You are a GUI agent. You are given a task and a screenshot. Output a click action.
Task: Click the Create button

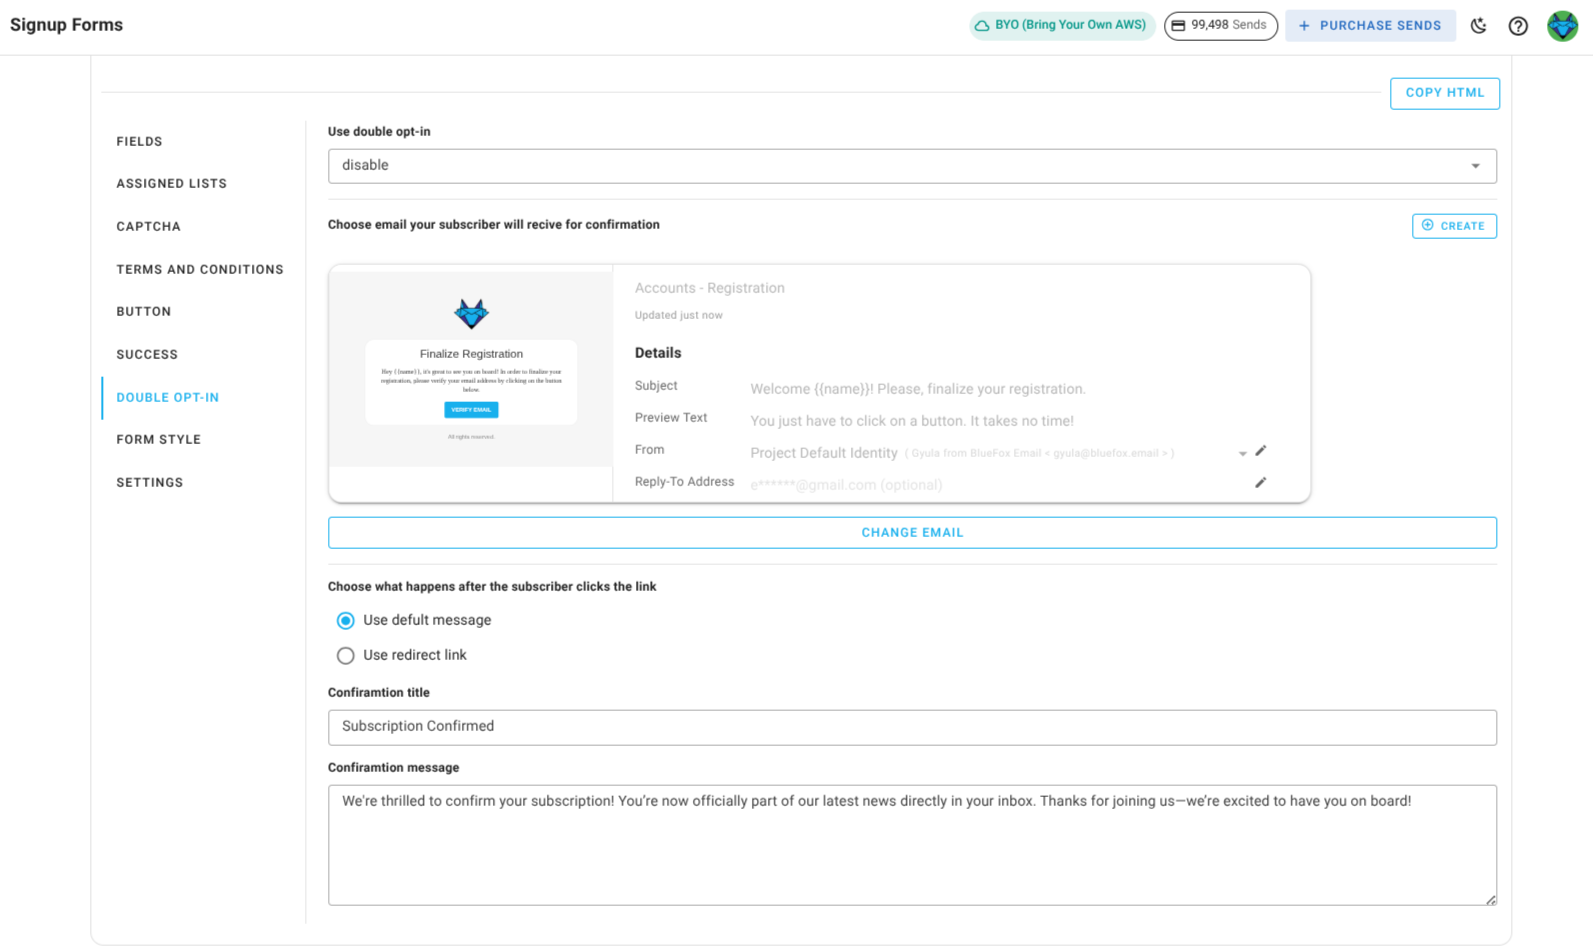[1454, 226]
